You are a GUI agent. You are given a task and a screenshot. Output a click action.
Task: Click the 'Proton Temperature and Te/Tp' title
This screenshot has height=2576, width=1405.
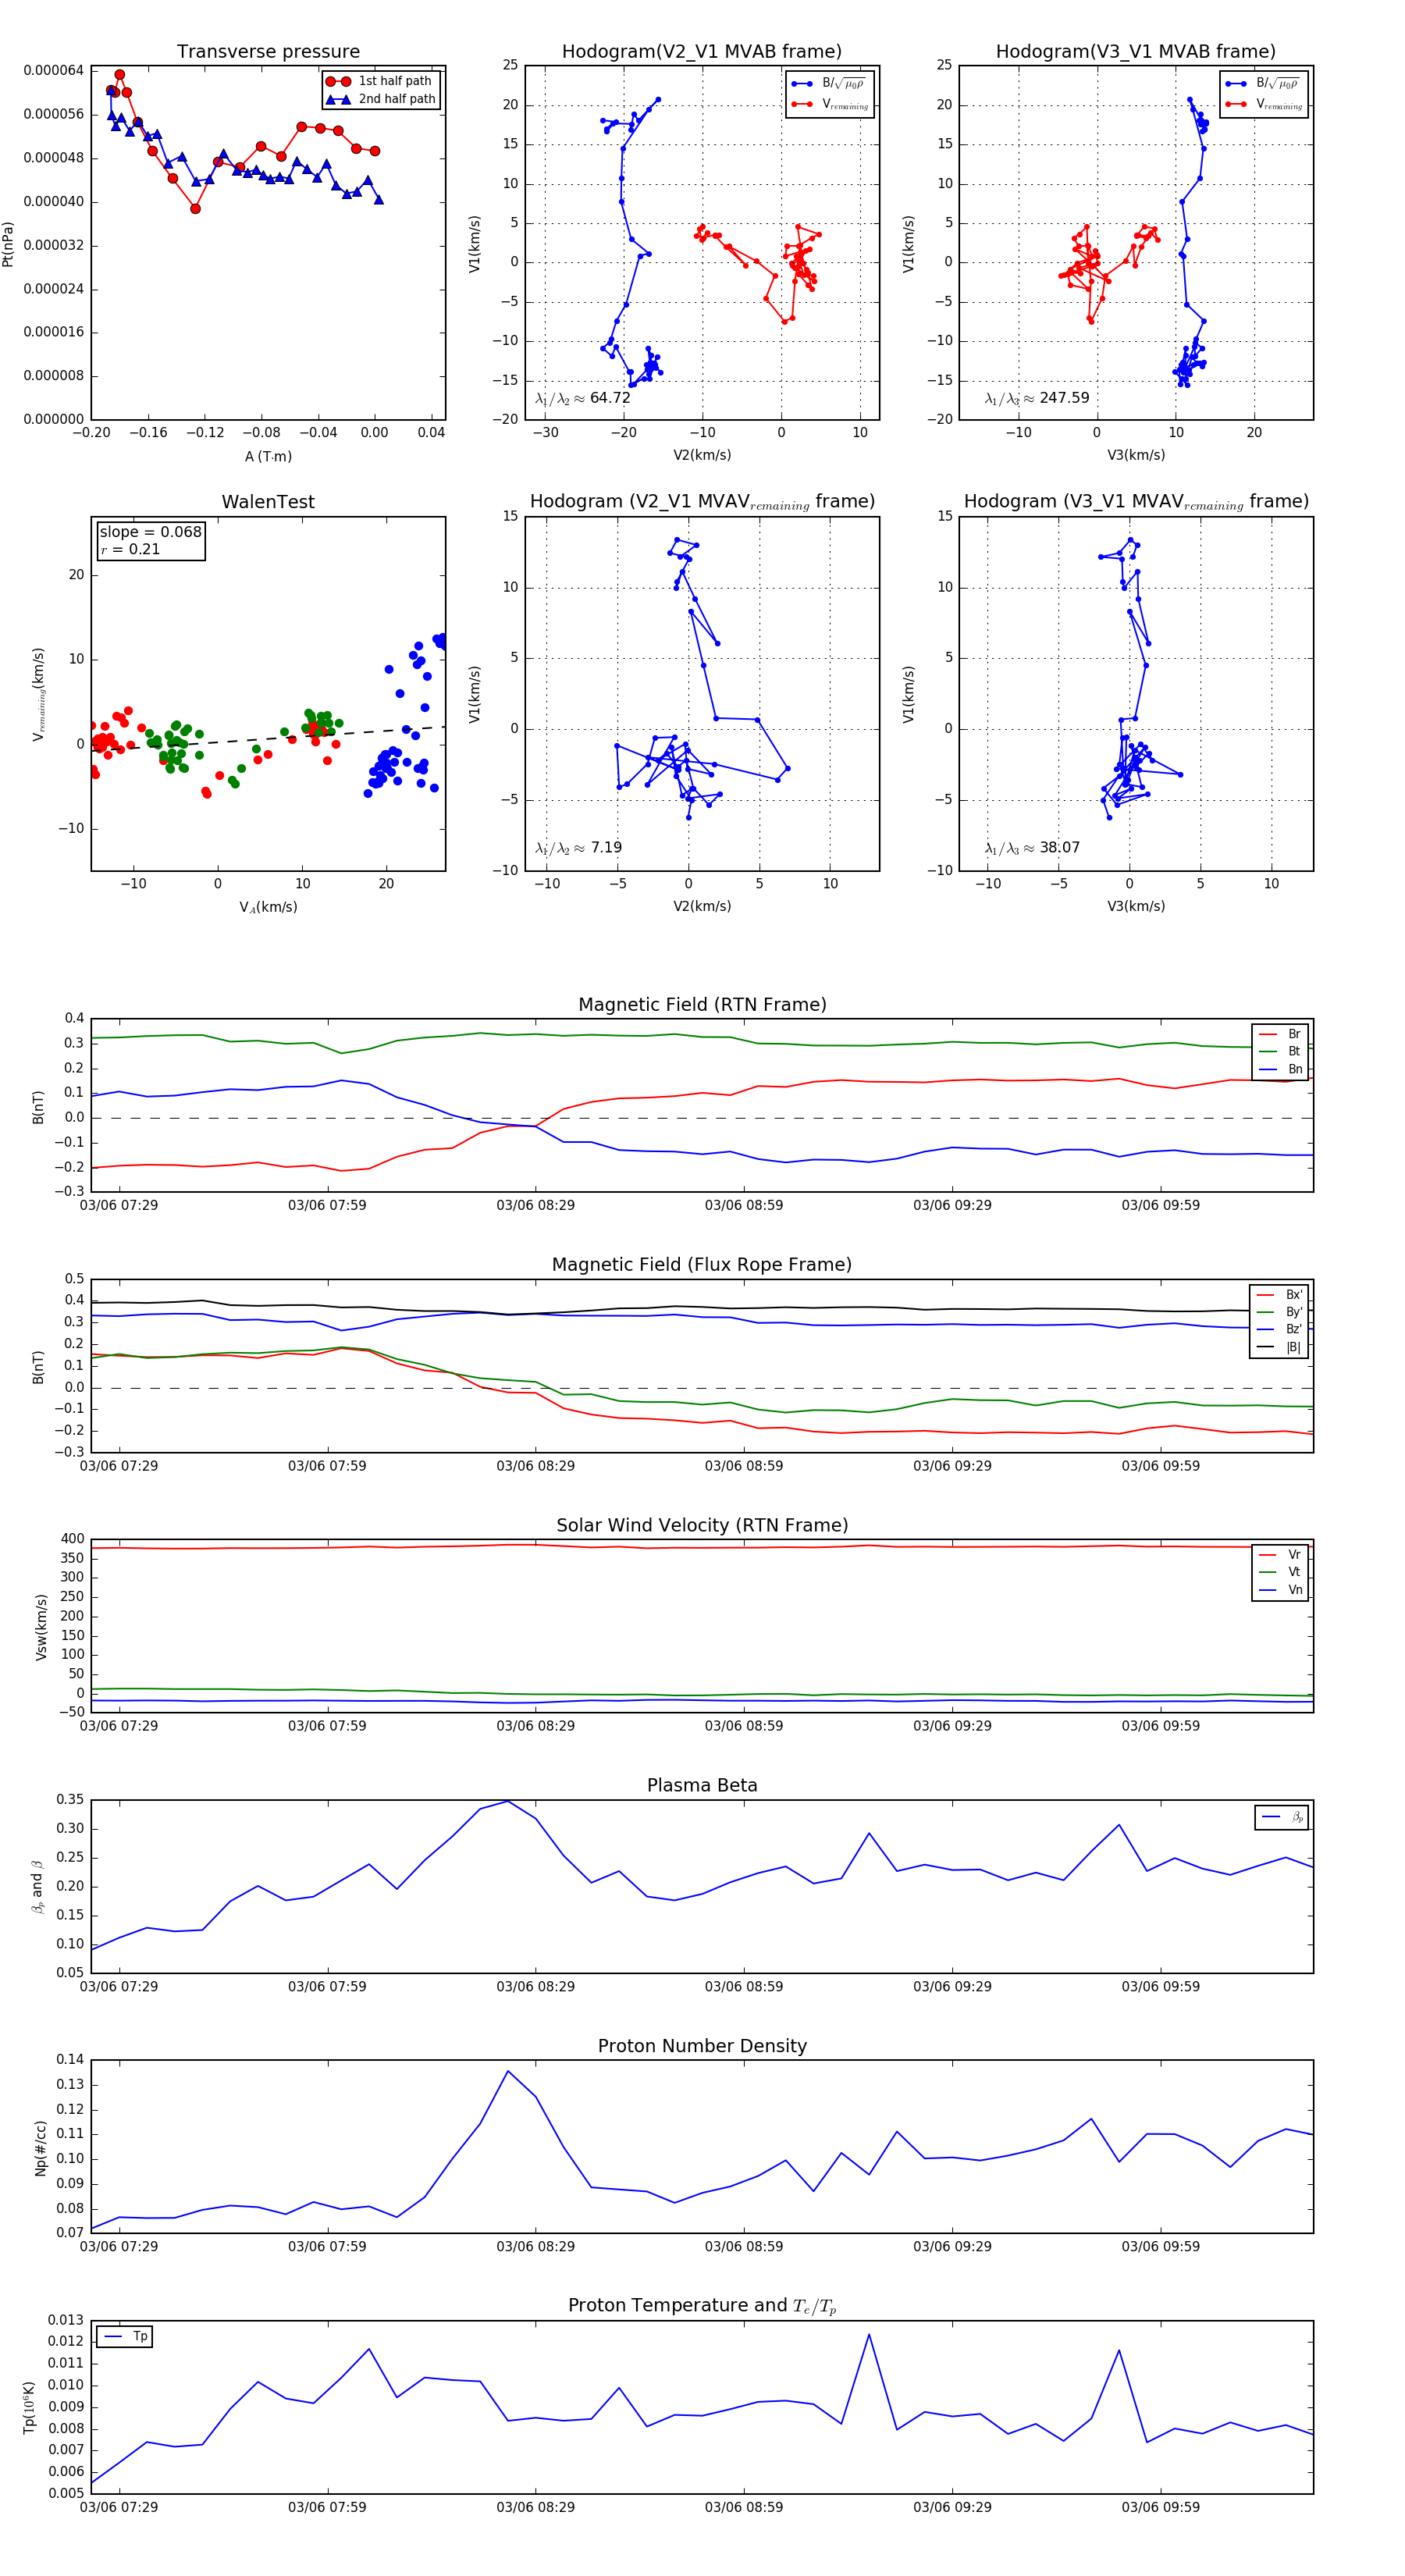coord(702,2306)
